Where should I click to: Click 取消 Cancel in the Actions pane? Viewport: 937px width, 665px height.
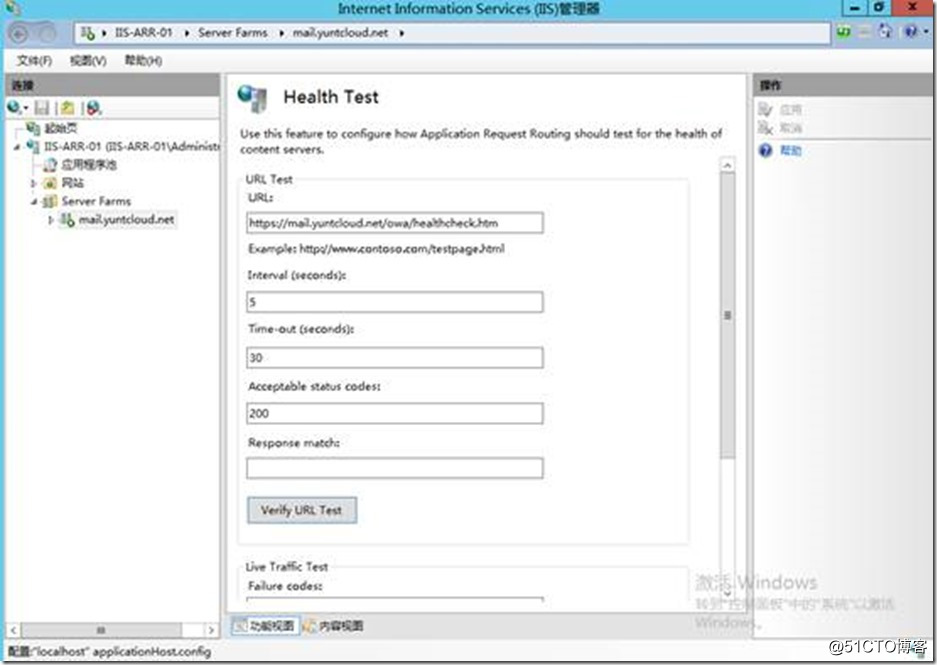pyautogui.click(x=790, y=127)
